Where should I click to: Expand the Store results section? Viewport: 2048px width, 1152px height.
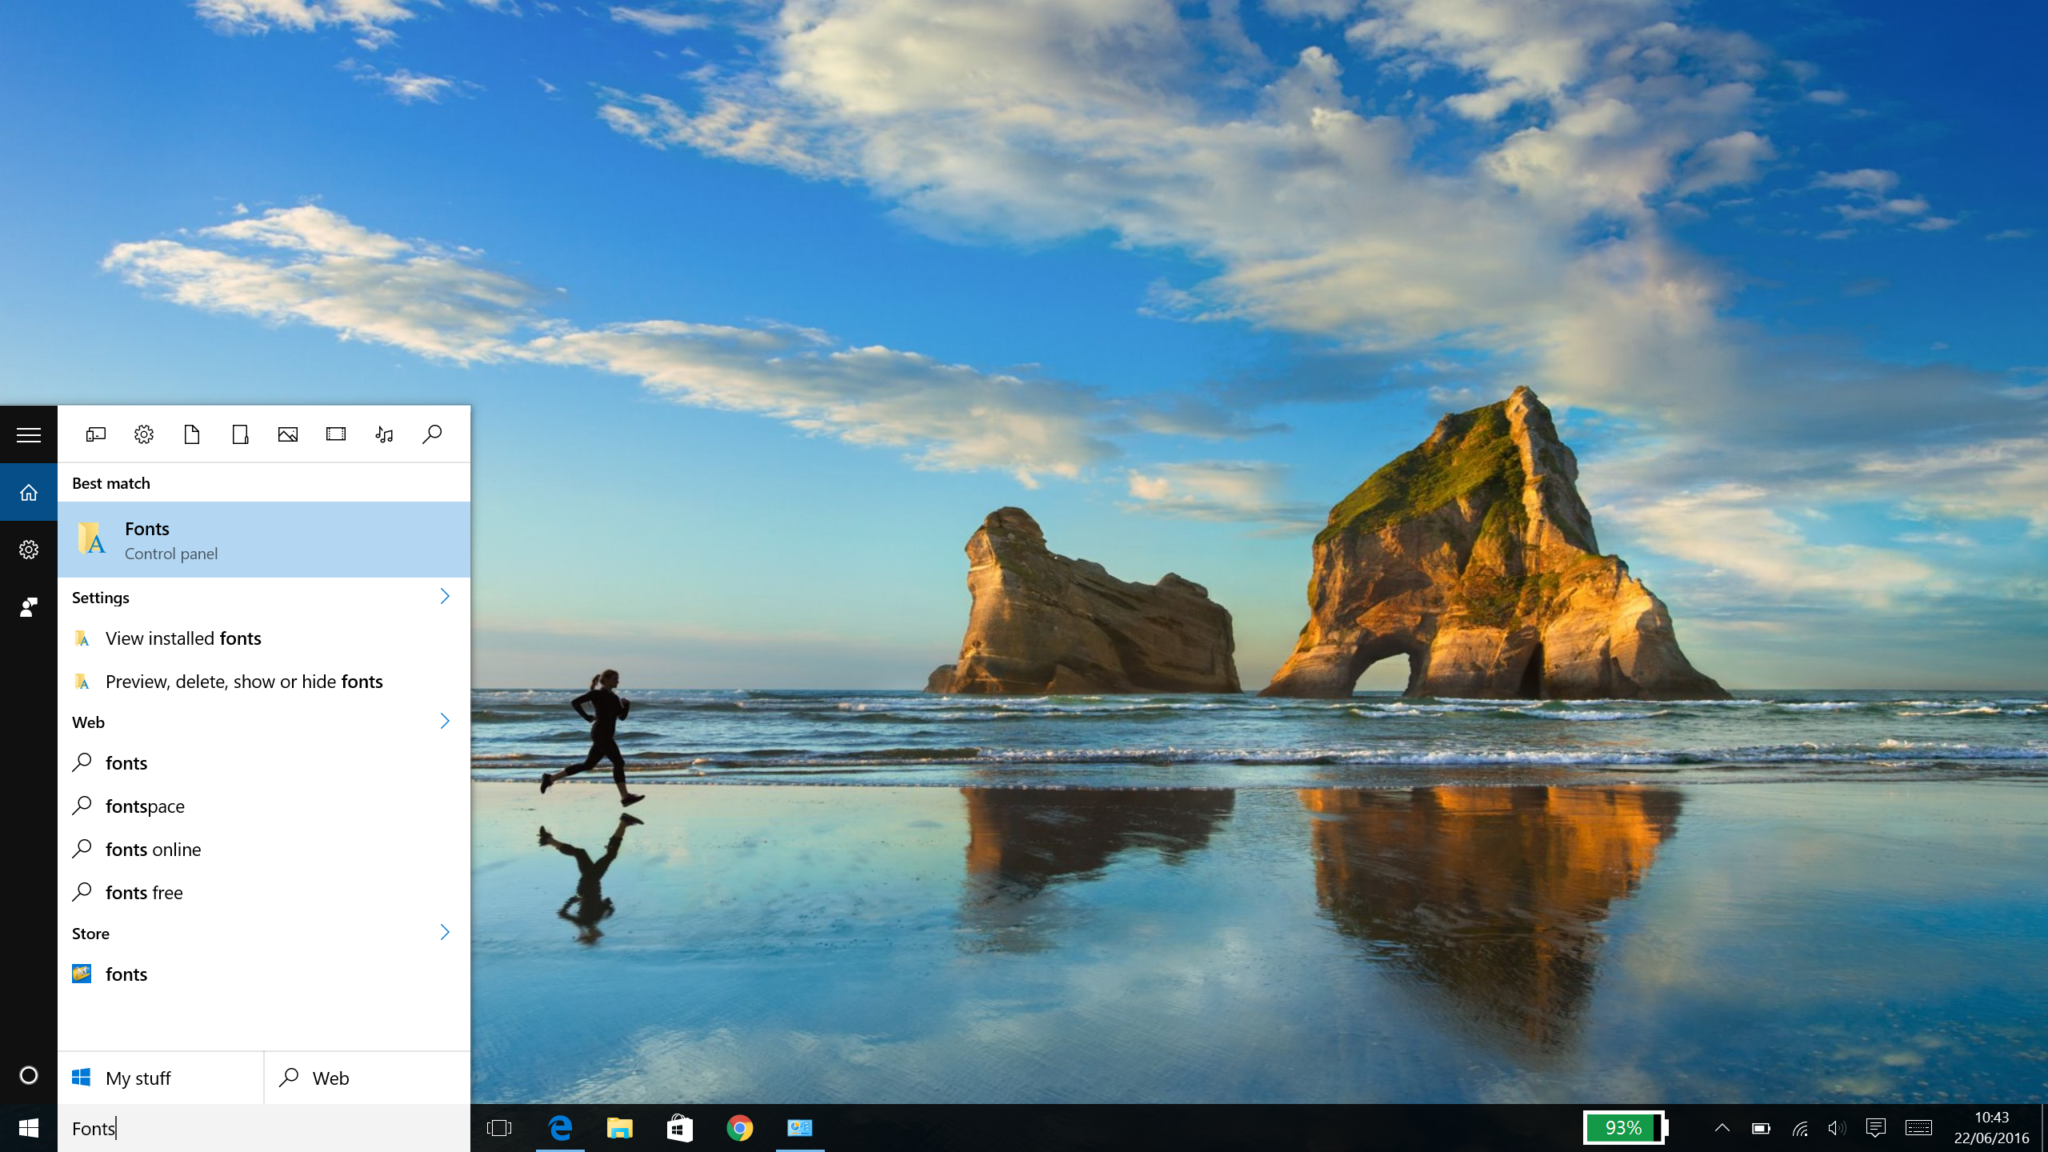pyautogui.click(x=446, y=932)
